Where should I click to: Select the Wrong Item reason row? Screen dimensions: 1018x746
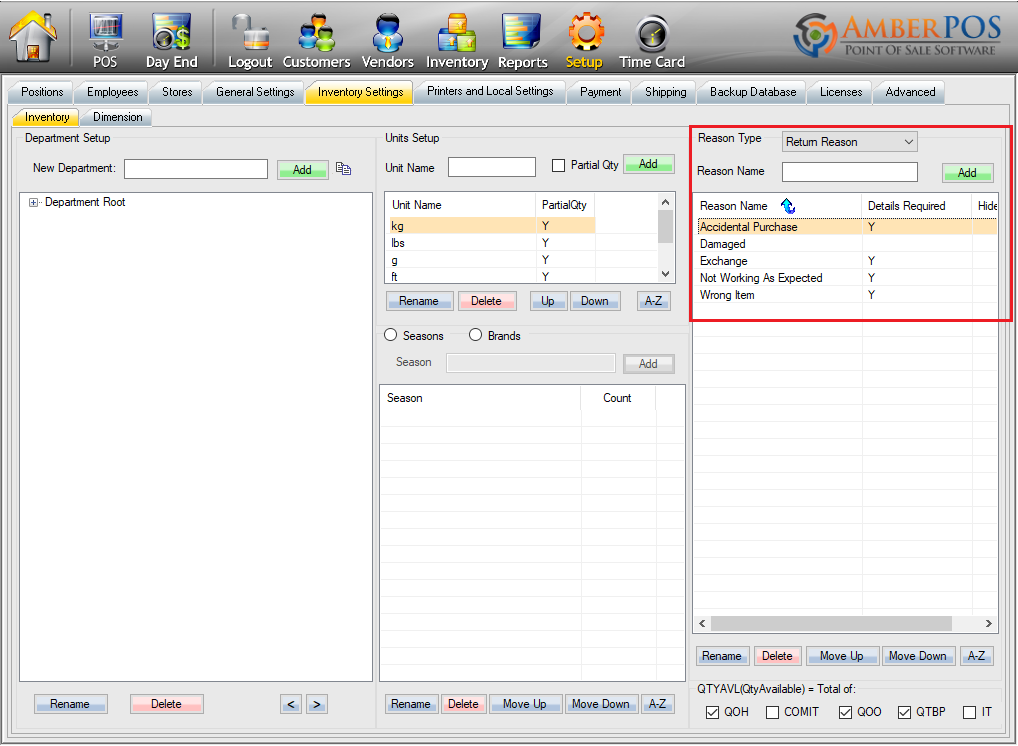(847, 295)
